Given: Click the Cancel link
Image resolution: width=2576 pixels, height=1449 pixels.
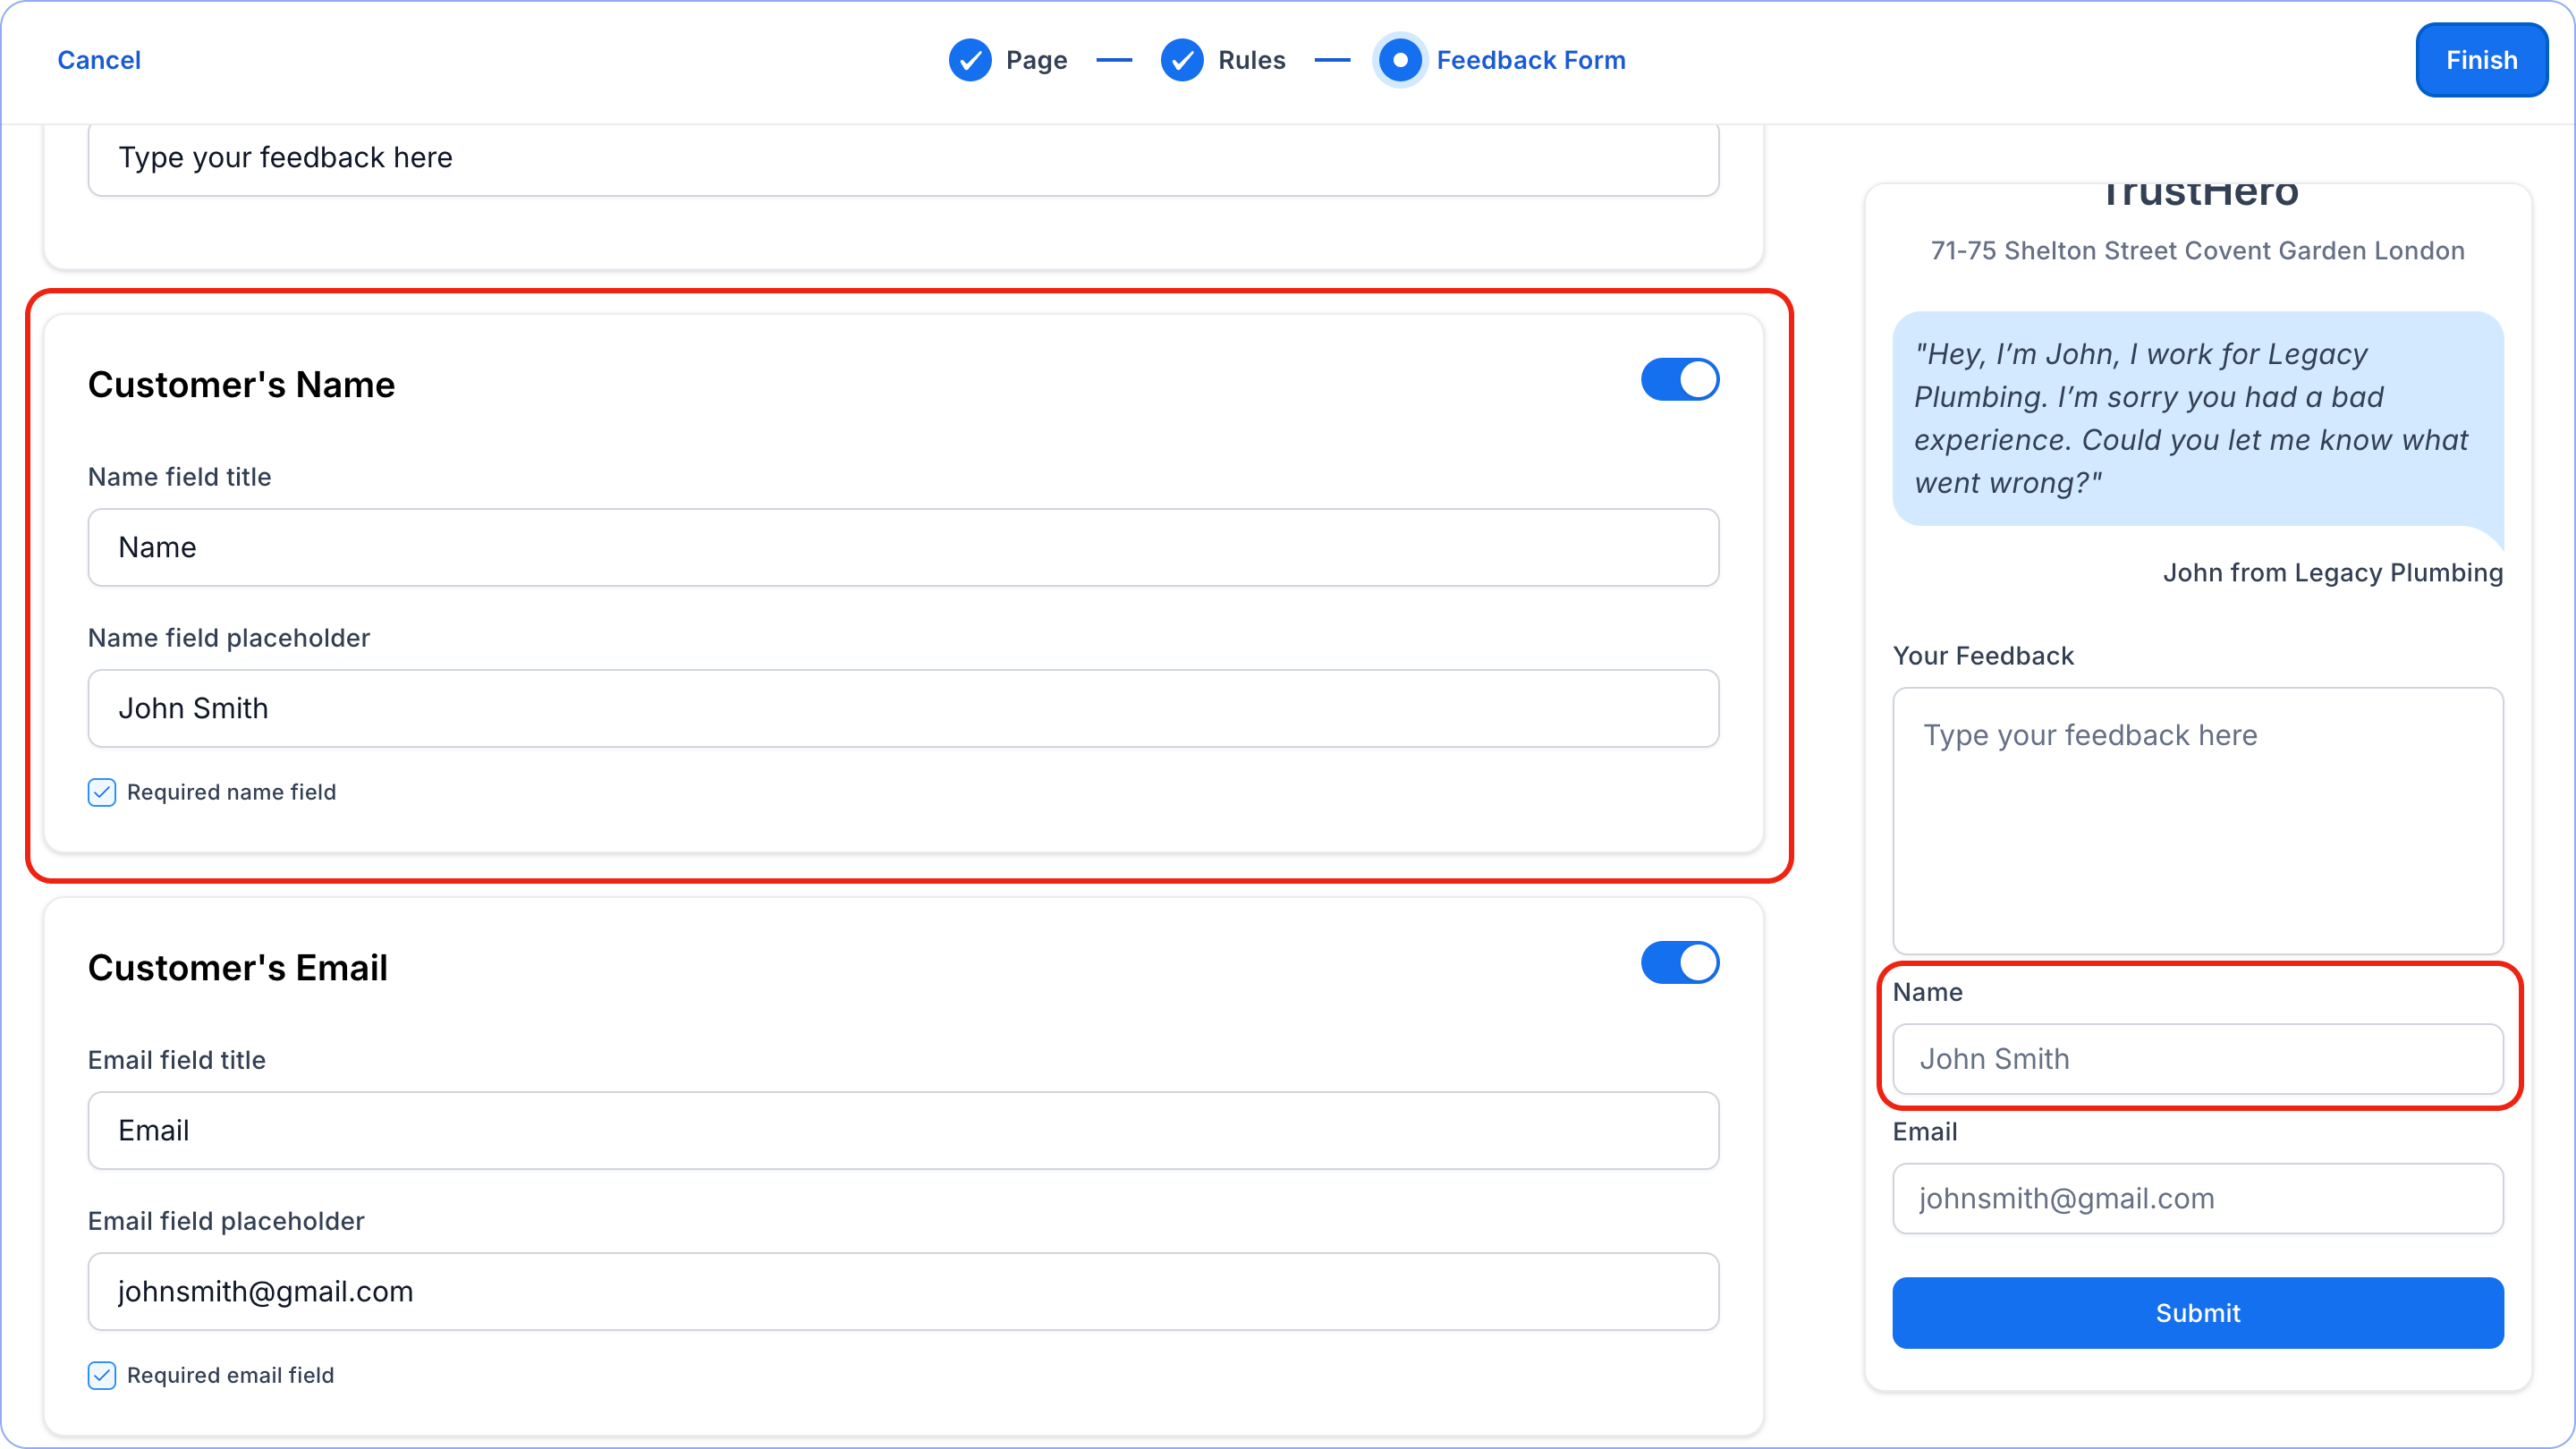Looking at the screenshot, I should click(99, 60).
